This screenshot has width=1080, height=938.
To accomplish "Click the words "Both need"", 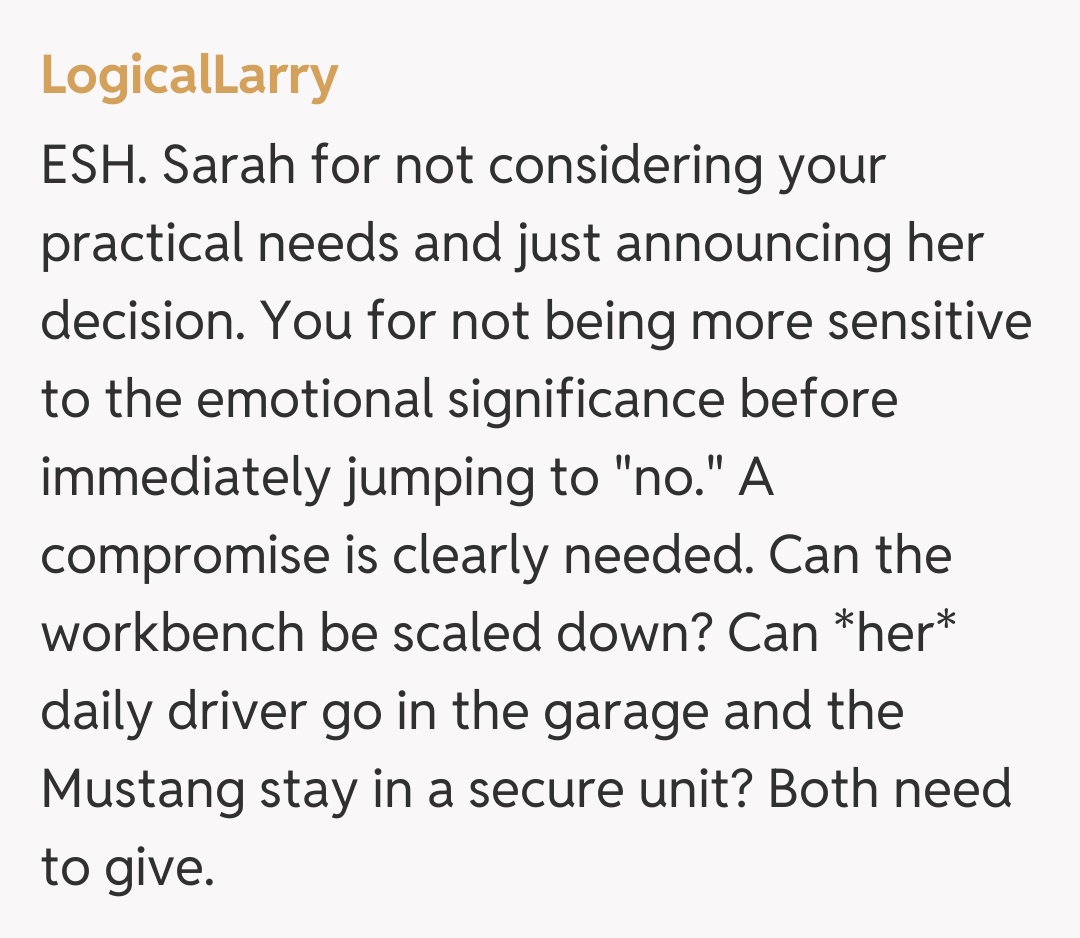I will coord(890,790).
